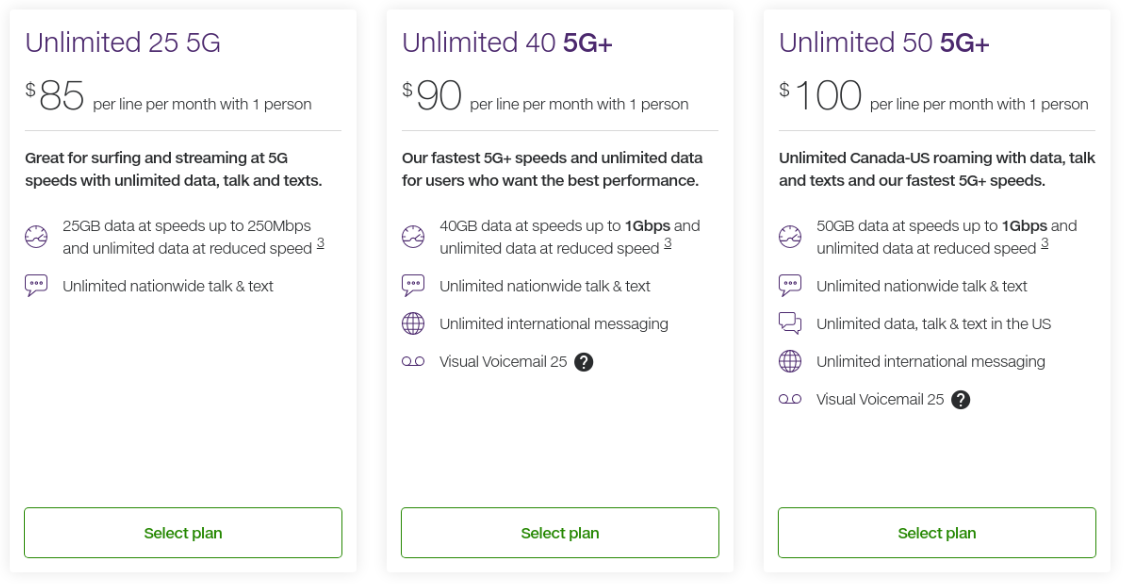This screenshot has width=1125, height=584.
Task: Click US roaming chat icon in Unlimited 50 plan
Action: pyautogui.click(x=790, y=324)
